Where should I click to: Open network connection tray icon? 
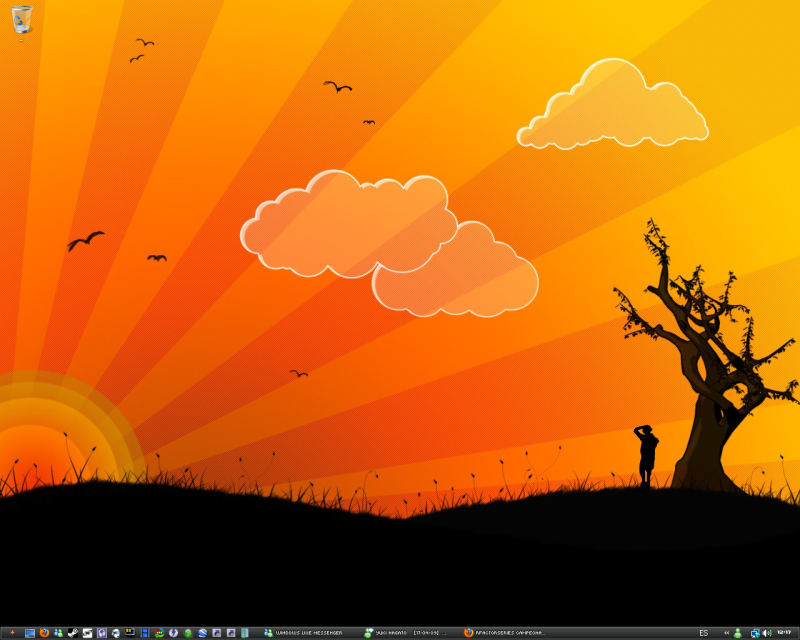755,633
